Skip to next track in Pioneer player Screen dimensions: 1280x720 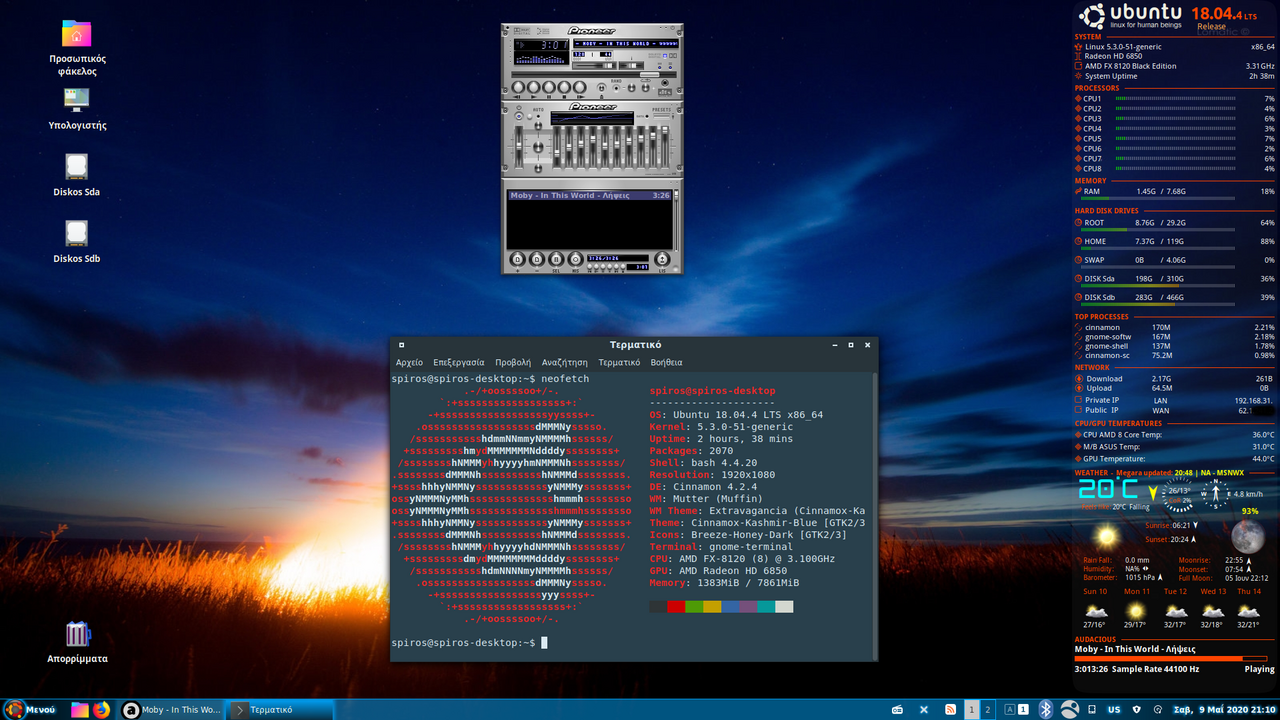point(580,87)
